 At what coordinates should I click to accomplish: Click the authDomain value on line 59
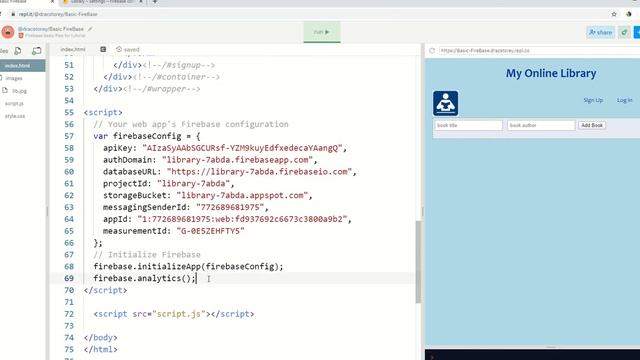click(238, 160)
